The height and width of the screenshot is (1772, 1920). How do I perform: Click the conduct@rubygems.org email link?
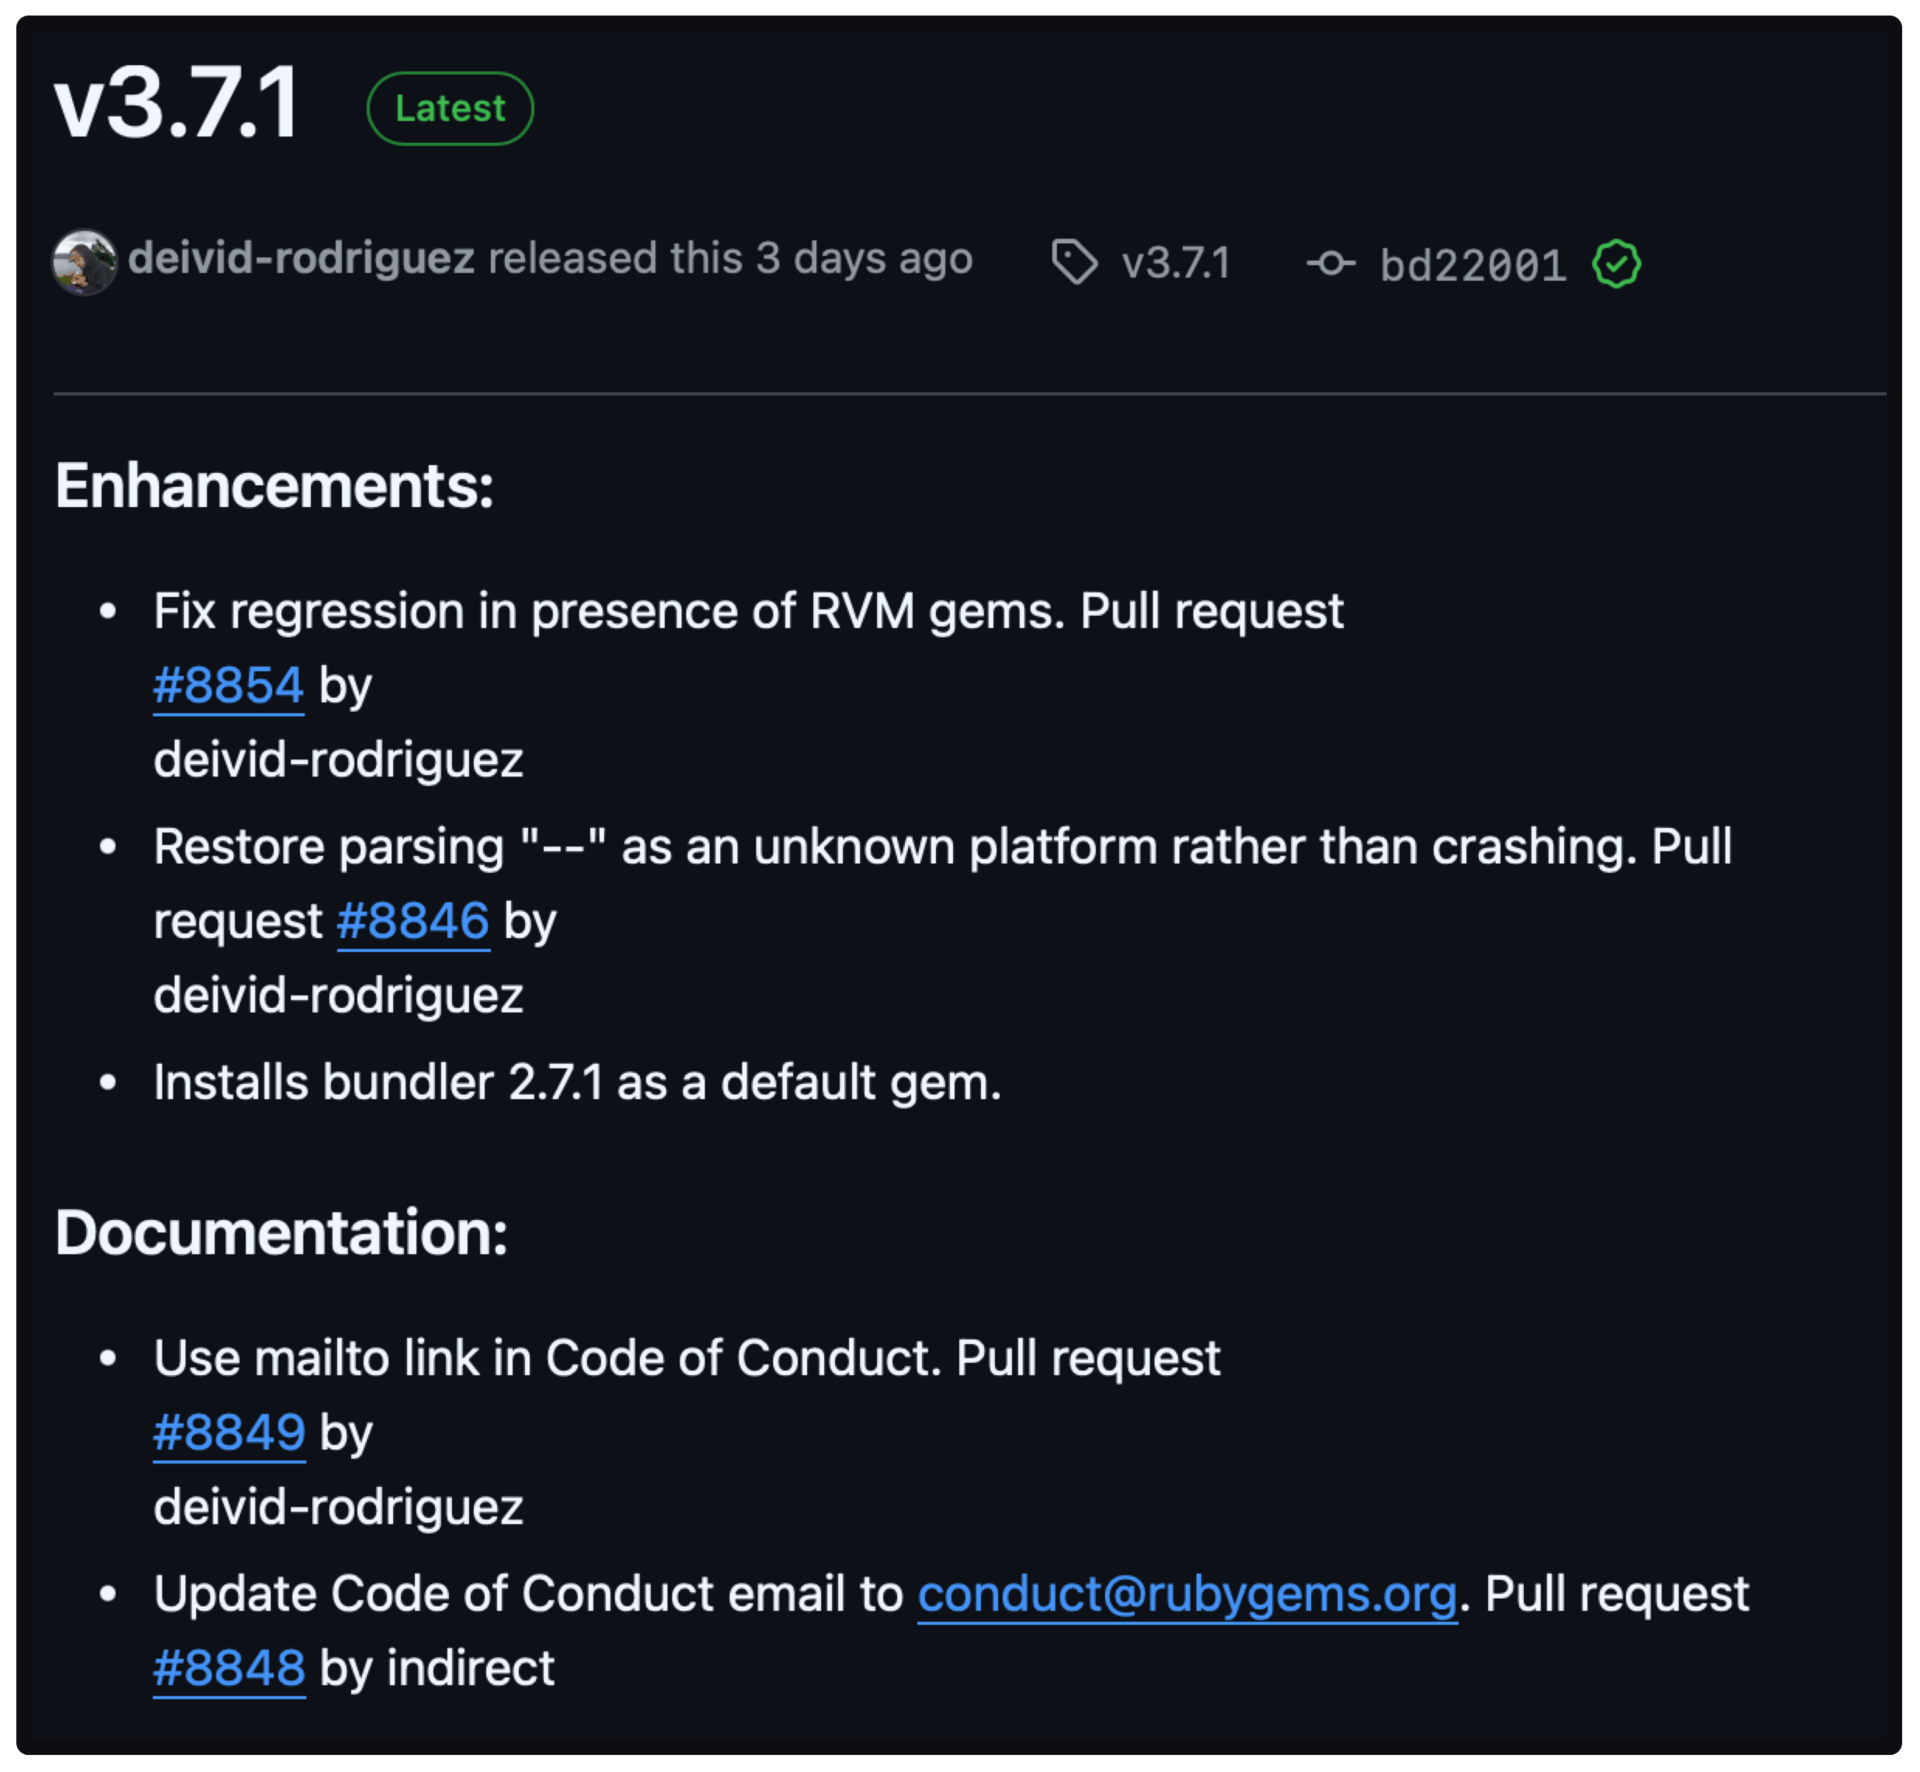1187,1594
